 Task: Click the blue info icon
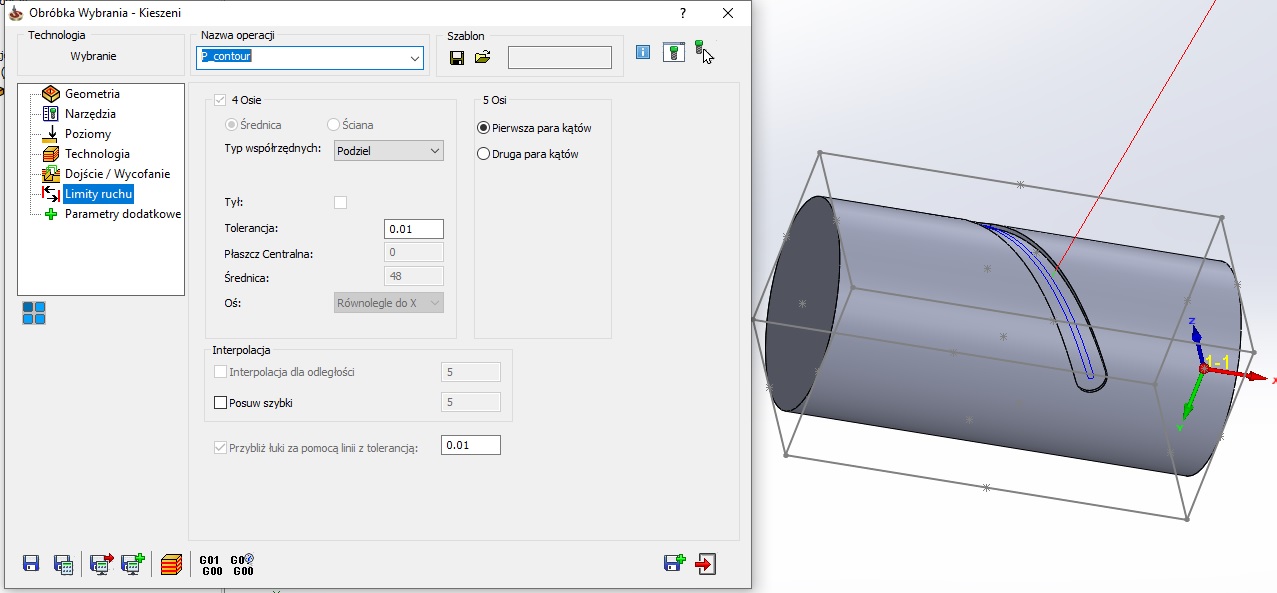(643, 53)
